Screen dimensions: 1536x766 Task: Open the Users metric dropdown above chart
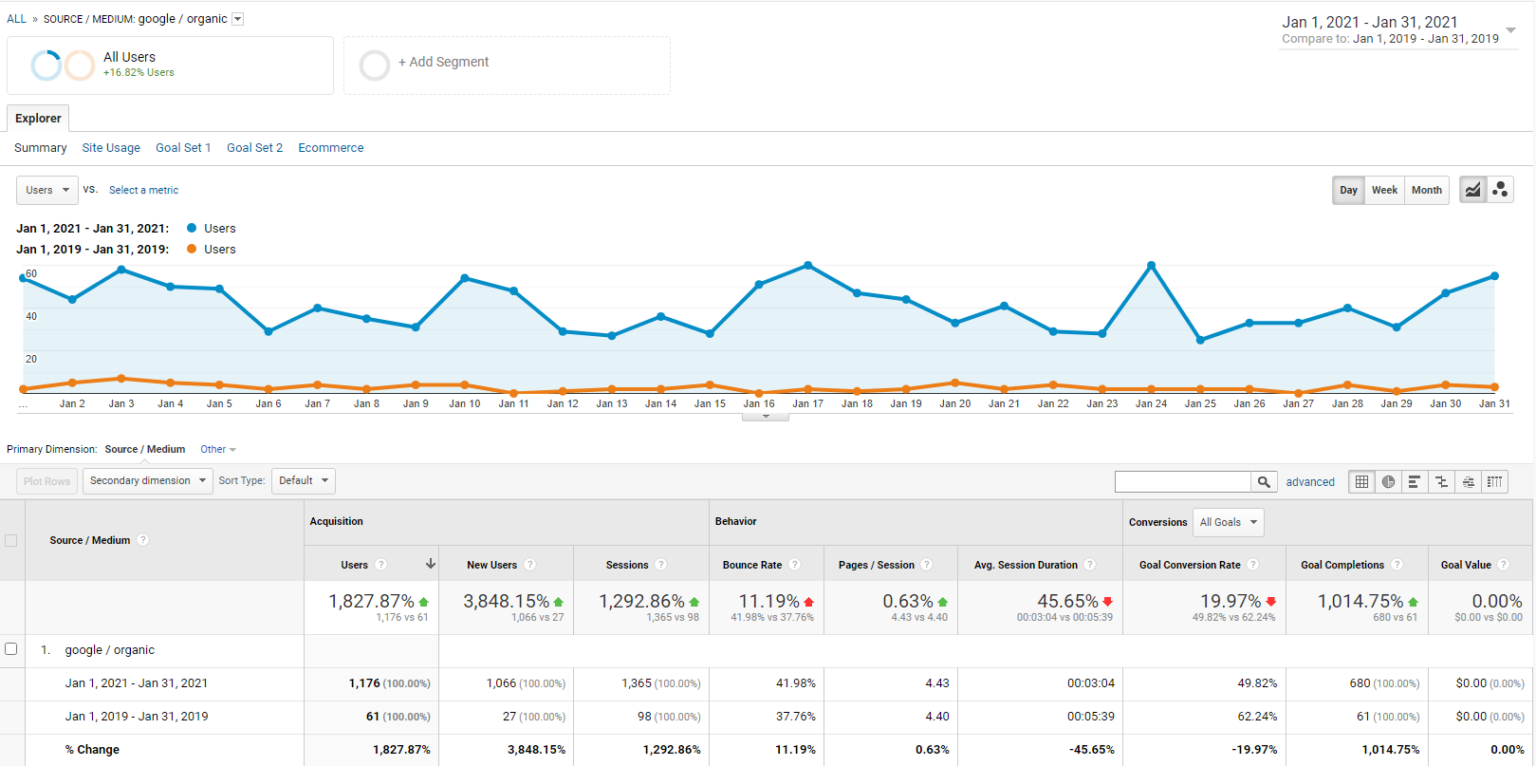point(47,190)
